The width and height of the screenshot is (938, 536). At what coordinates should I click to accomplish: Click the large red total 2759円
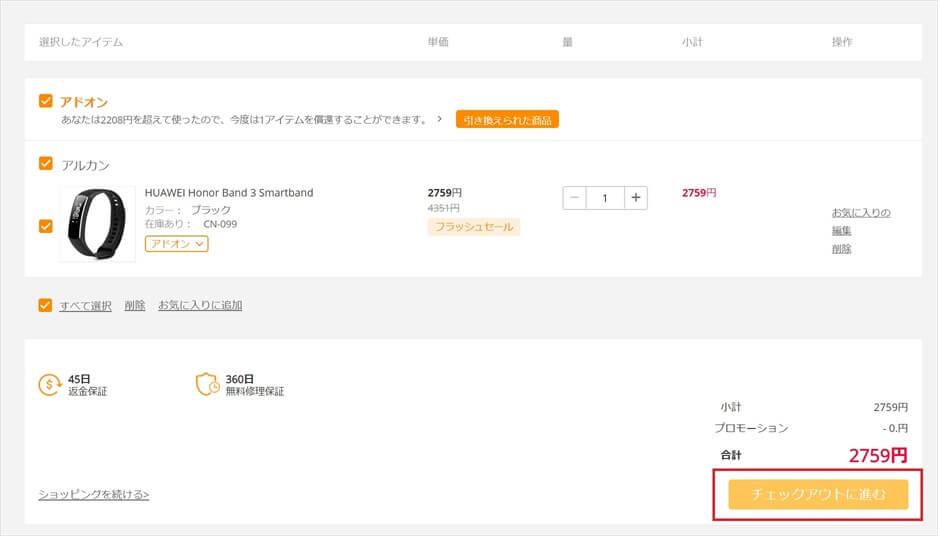(x=878, y=455)
